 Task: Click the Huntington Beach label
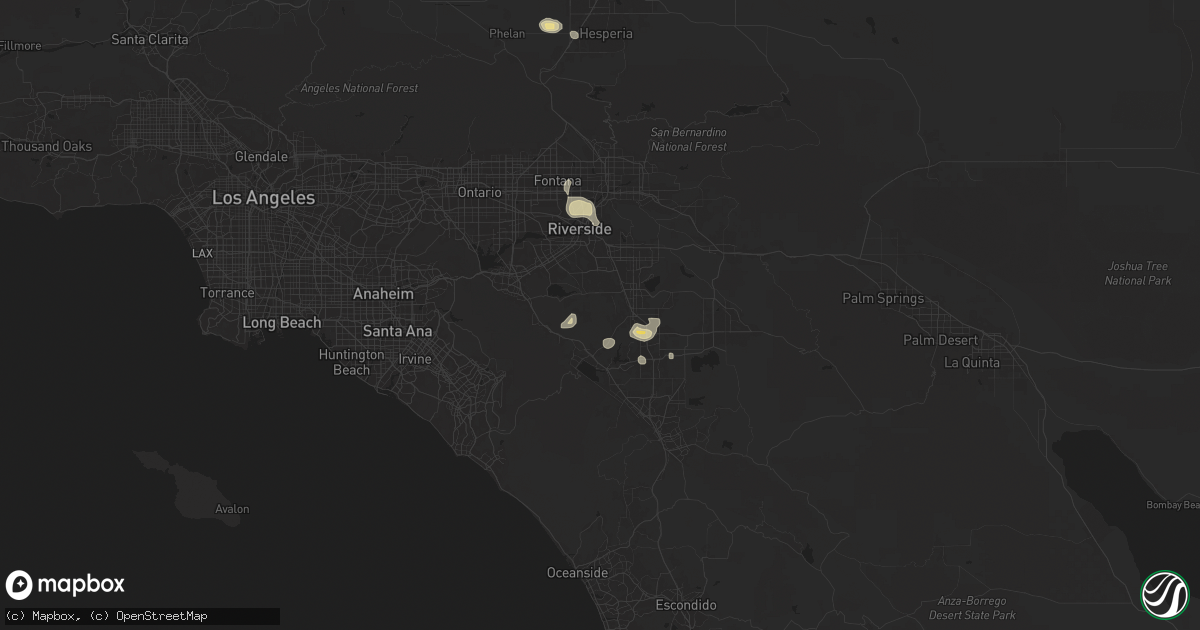coord(351,362)
